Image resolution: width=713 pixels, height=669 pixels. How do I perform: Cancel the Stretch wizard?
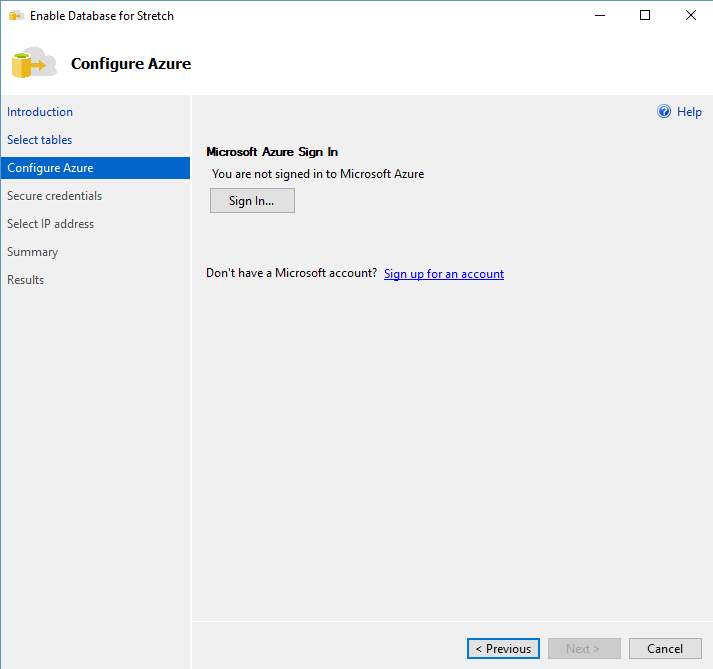[665, 649]
